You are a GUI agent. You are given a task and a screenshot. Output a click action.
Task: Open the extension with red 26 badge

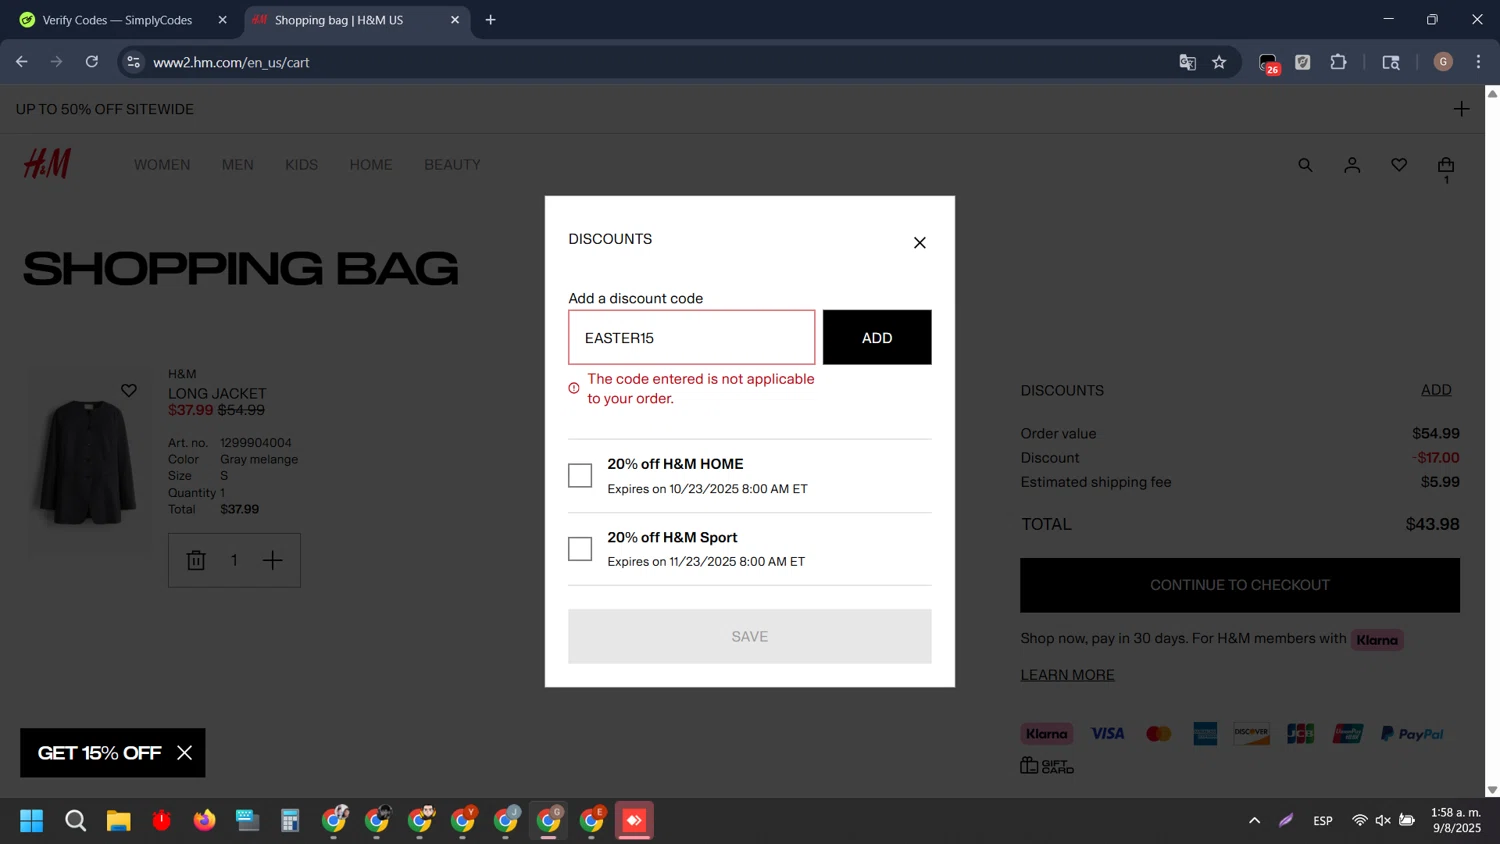[x=1269, y=64]
